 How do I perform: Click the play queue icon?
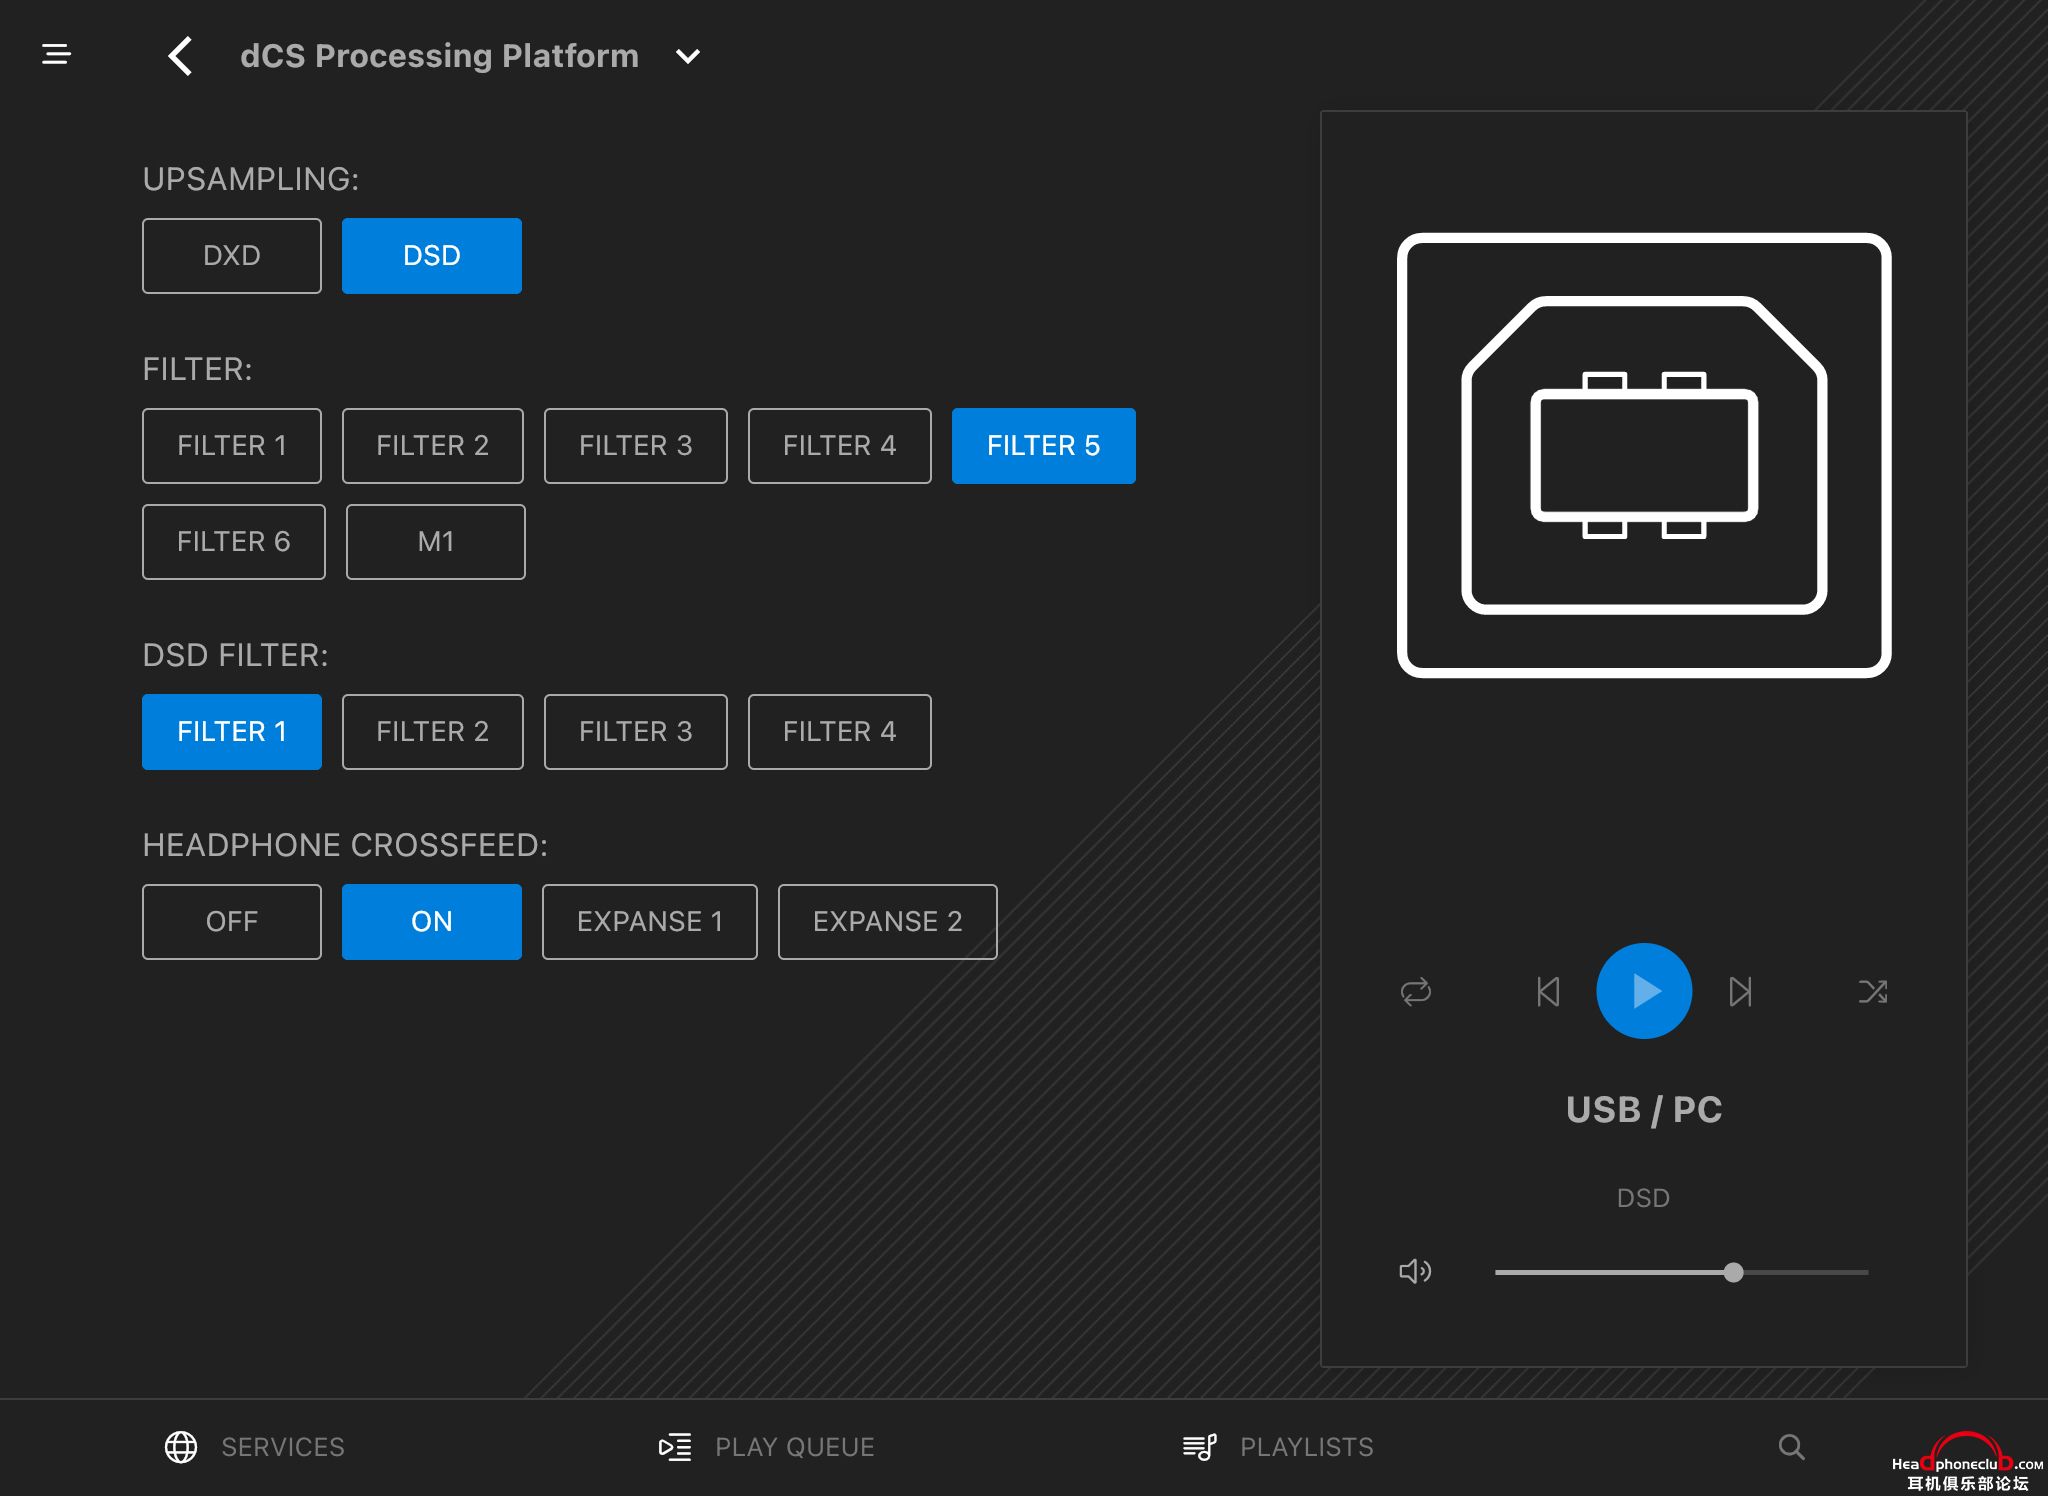[x=675, y=1447]
